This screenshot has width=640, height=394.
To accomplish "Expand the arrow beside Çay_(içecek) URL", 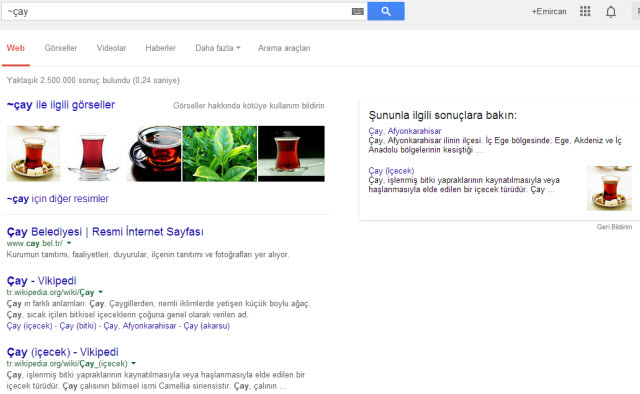I will 133,363.
